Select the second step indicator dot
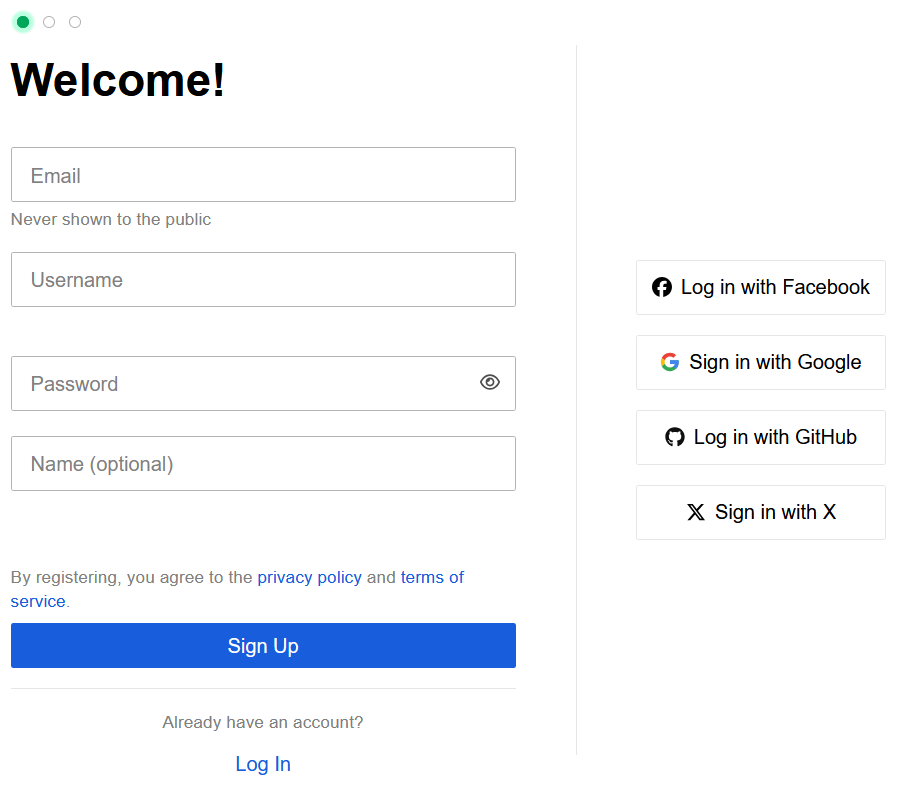This screenshot has width=903, height=795. (x=49, y=22)
